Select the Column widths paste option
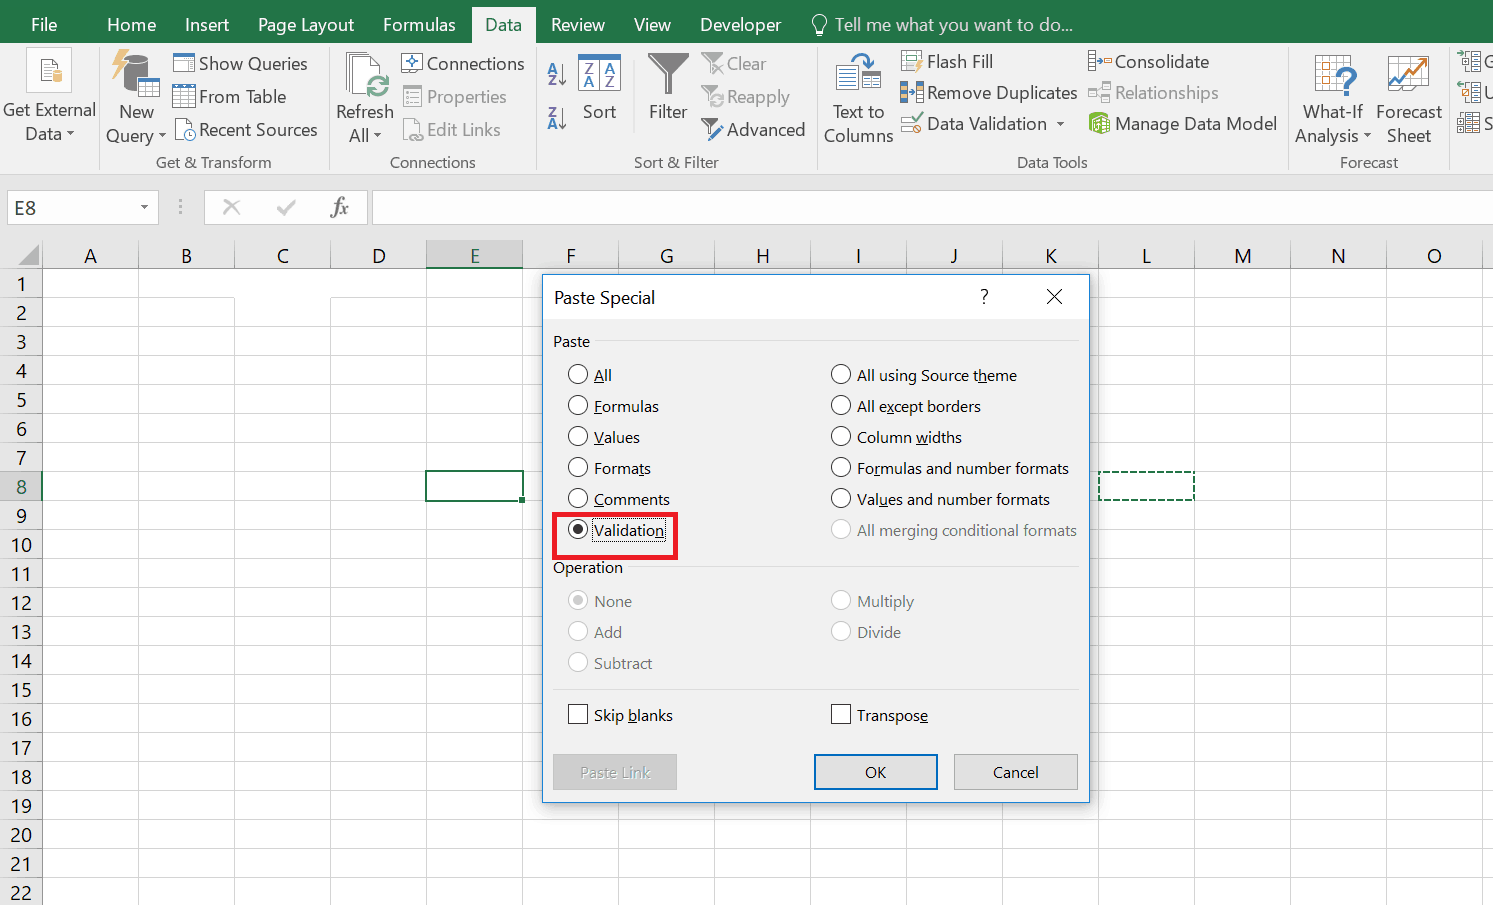Viewport: 1493px width, 905px height. [x=841, y=437]
